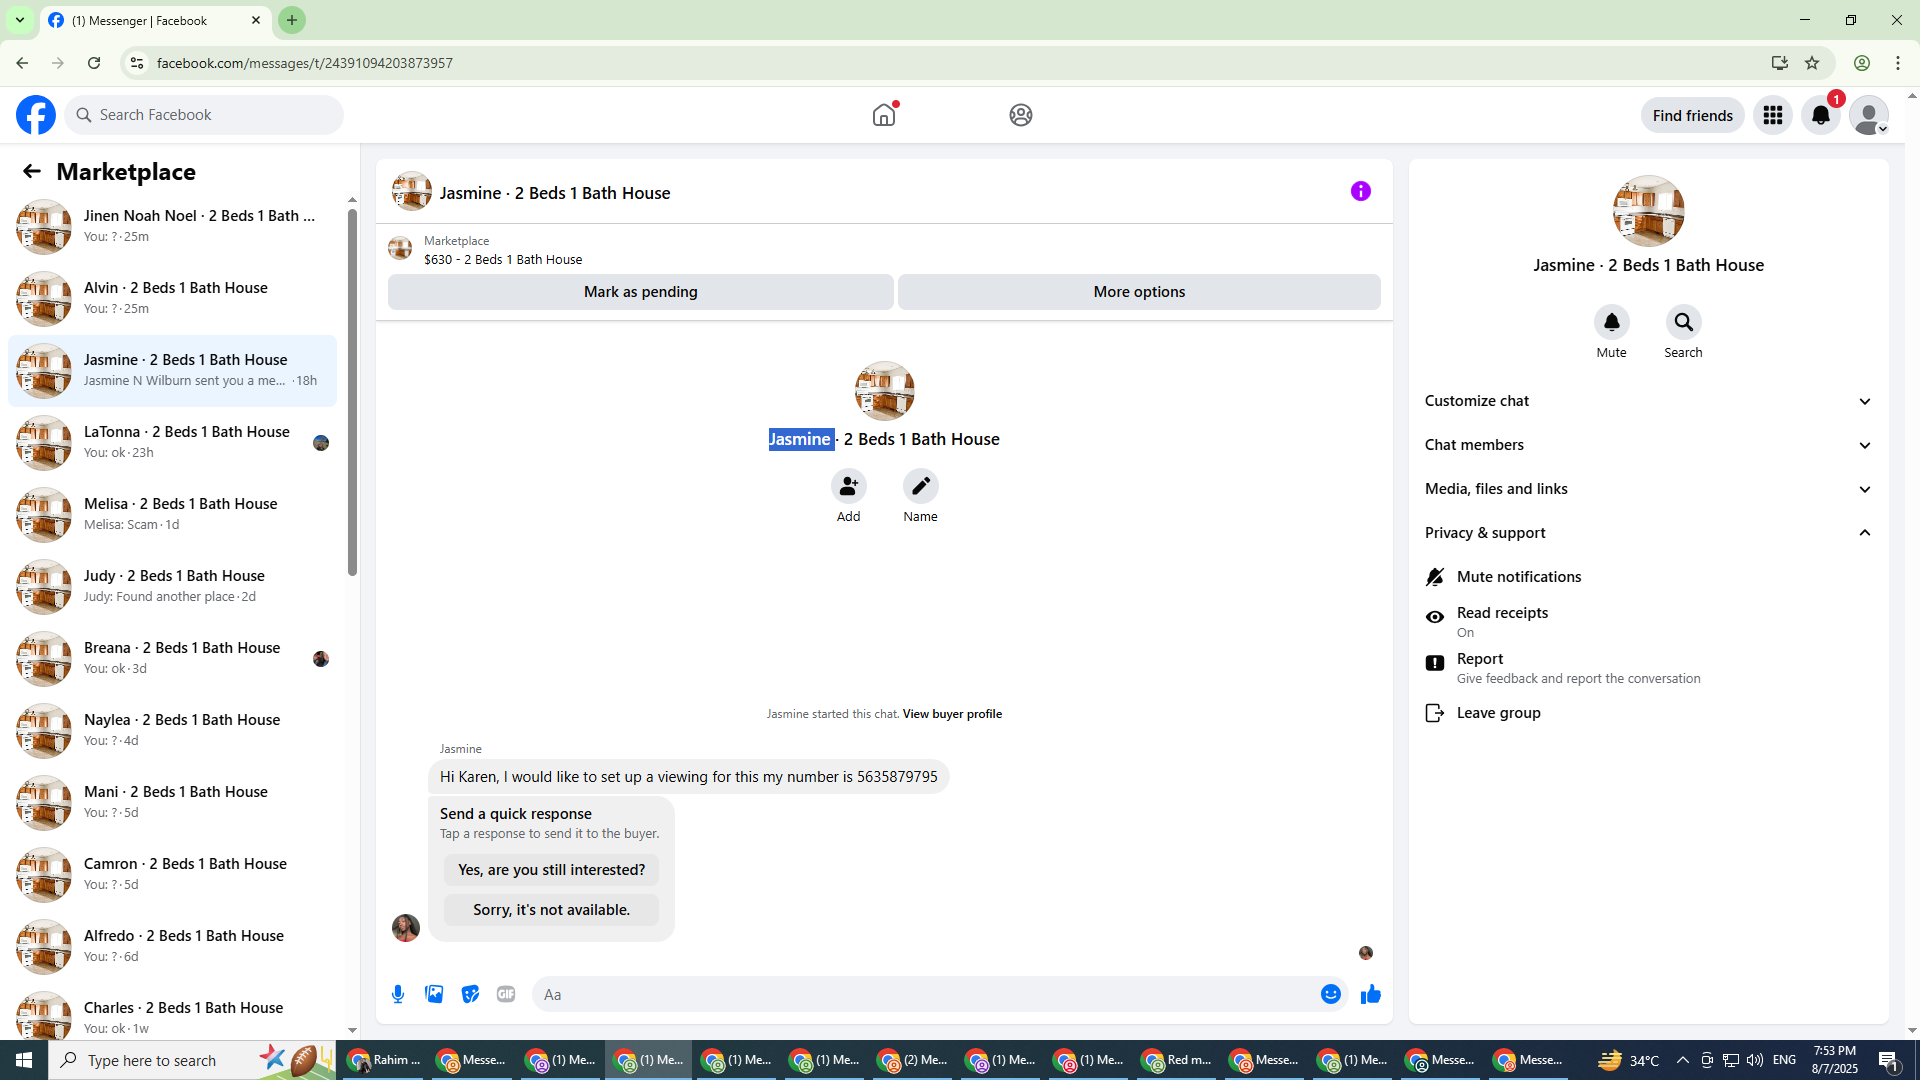This screenshot has width=1920, height=1080.
Task: Click the listing thumbnail in the right panel
Action: coord(1648,211)
